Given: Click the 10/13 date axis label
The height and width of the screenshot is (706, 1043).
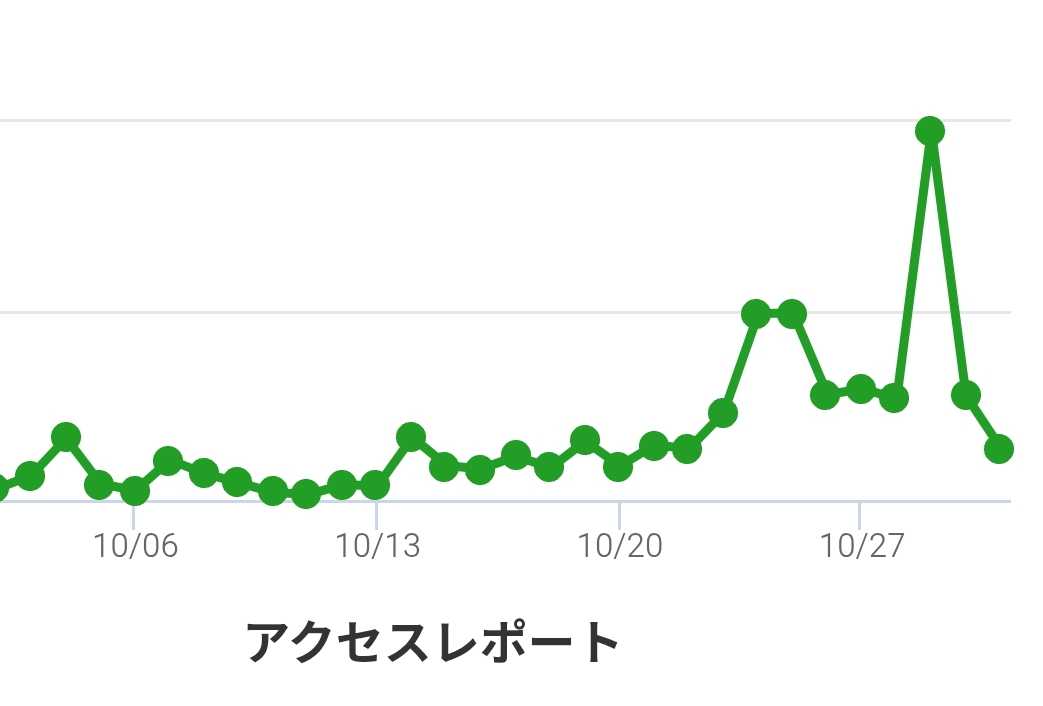Looking at the screenshot, I should 377,546.
